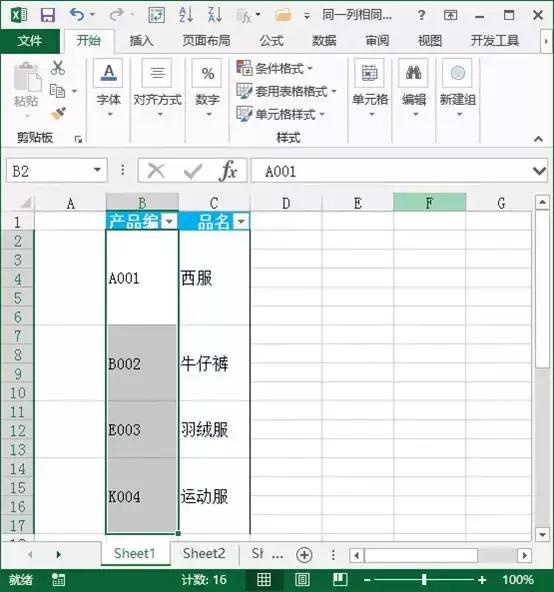The width and height of the screenshot is (554, 592).
Task: Switch to the Review (审阅) tab
Action: coord(377,41)
